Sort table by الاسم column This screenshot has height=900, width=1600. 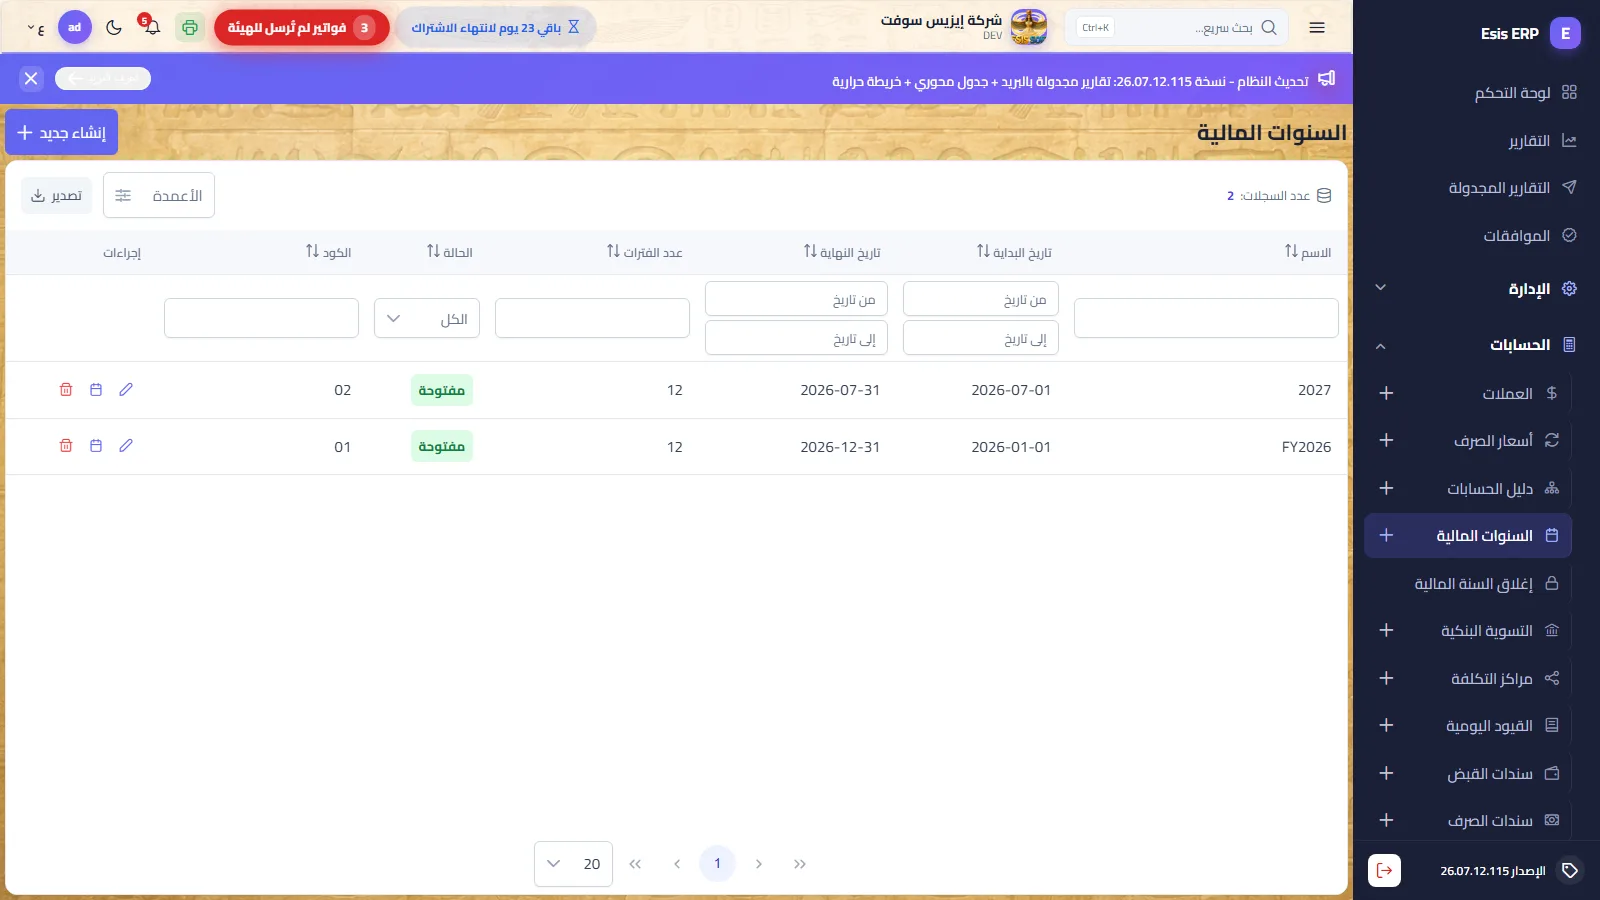tap(1308, 252)
